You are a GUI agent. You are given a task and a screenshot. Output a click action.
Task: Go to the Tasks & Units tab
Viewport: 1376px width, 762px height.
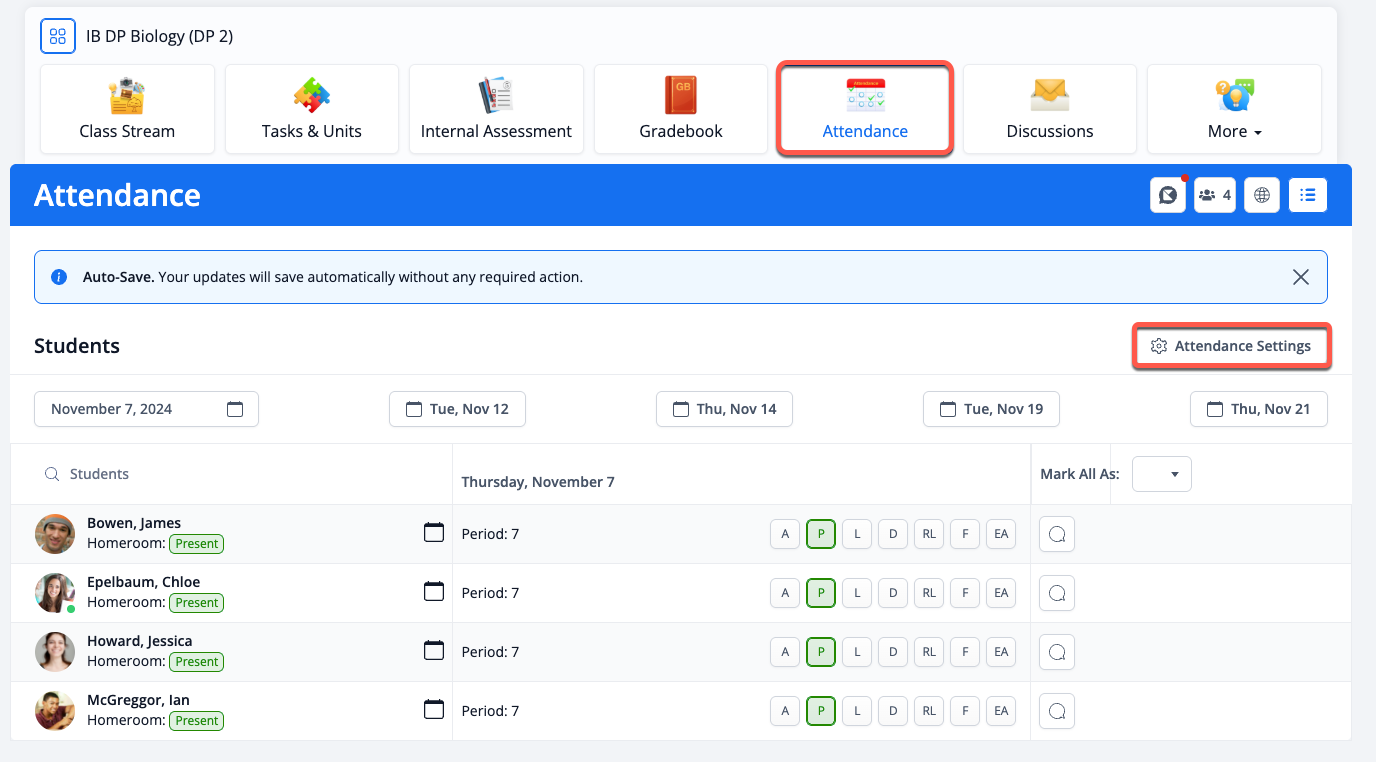tap(312, 110)
